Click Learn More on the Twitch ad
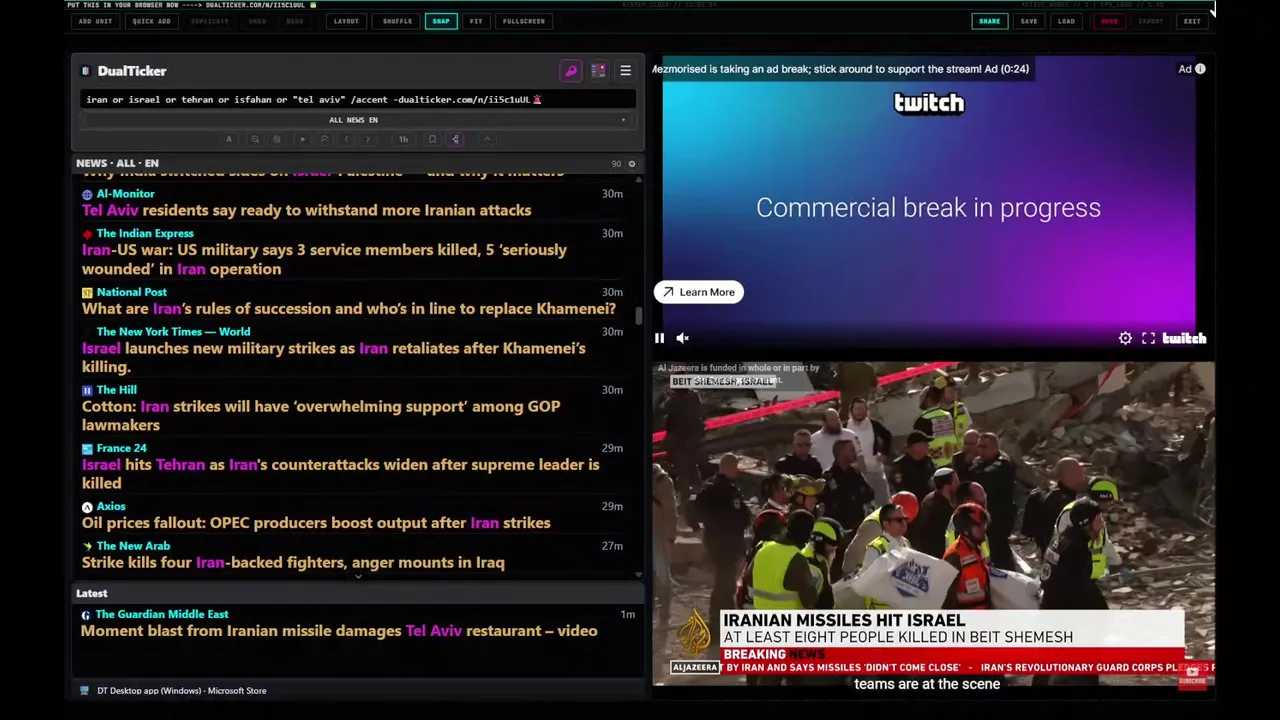The height and width of the screenshot is (720, 1280). (x=699, y=292)
